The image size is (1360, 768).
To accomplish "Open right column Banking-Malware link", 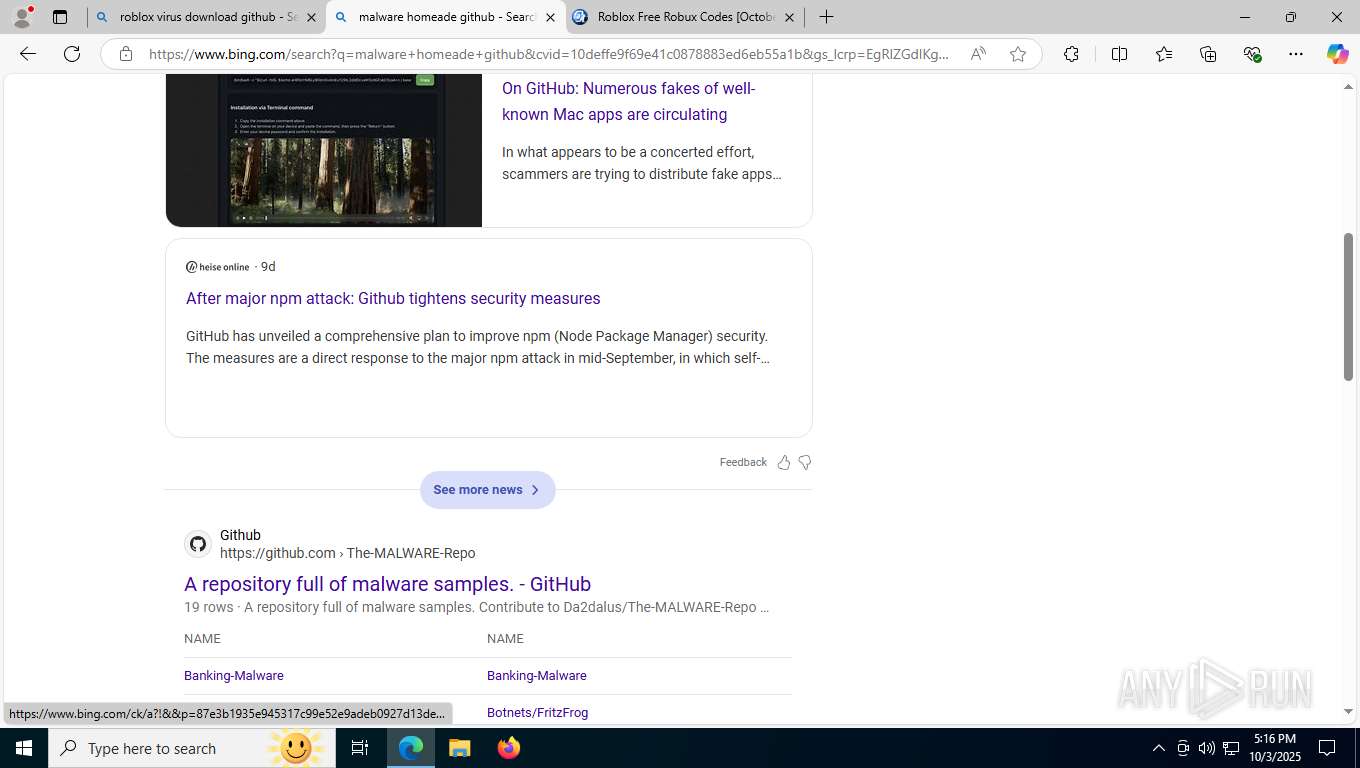I will tap(537, 676).
